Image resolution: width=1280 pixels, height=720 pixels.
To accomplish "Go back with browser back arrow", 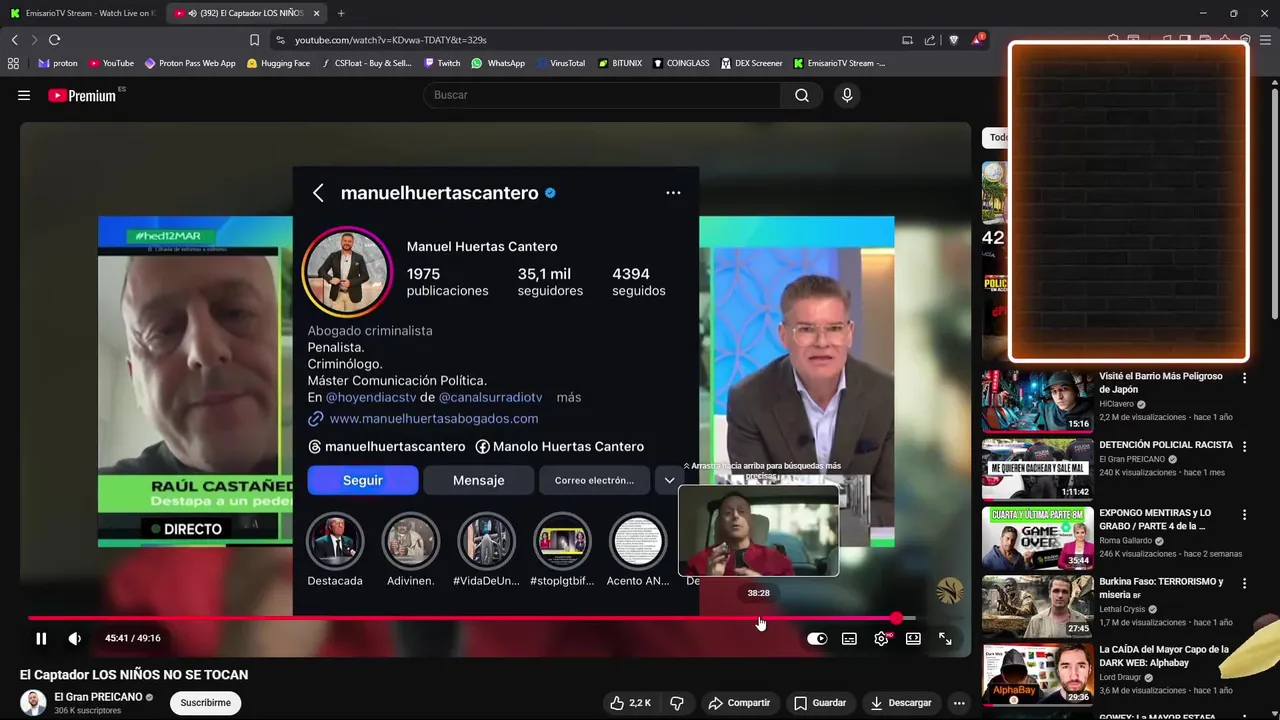I will (14, 40).
